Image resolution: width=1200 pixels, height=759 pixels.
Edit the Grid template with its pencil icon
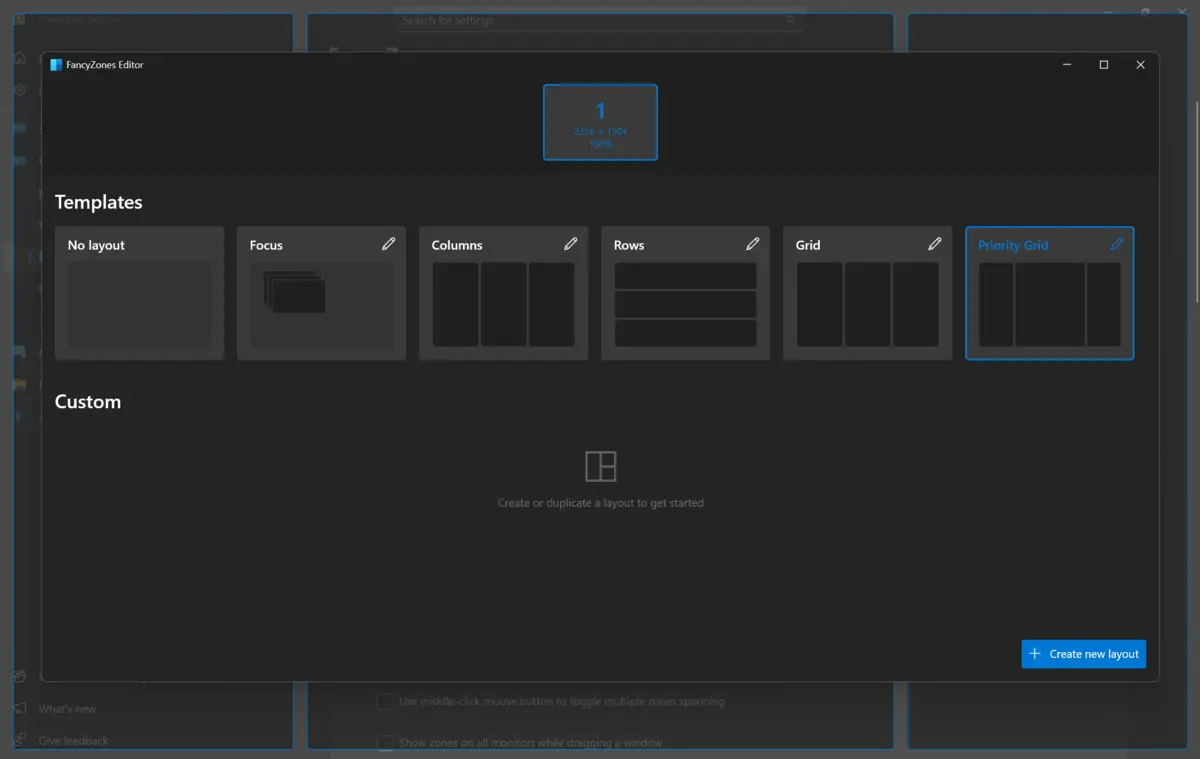tap(935, 244)
